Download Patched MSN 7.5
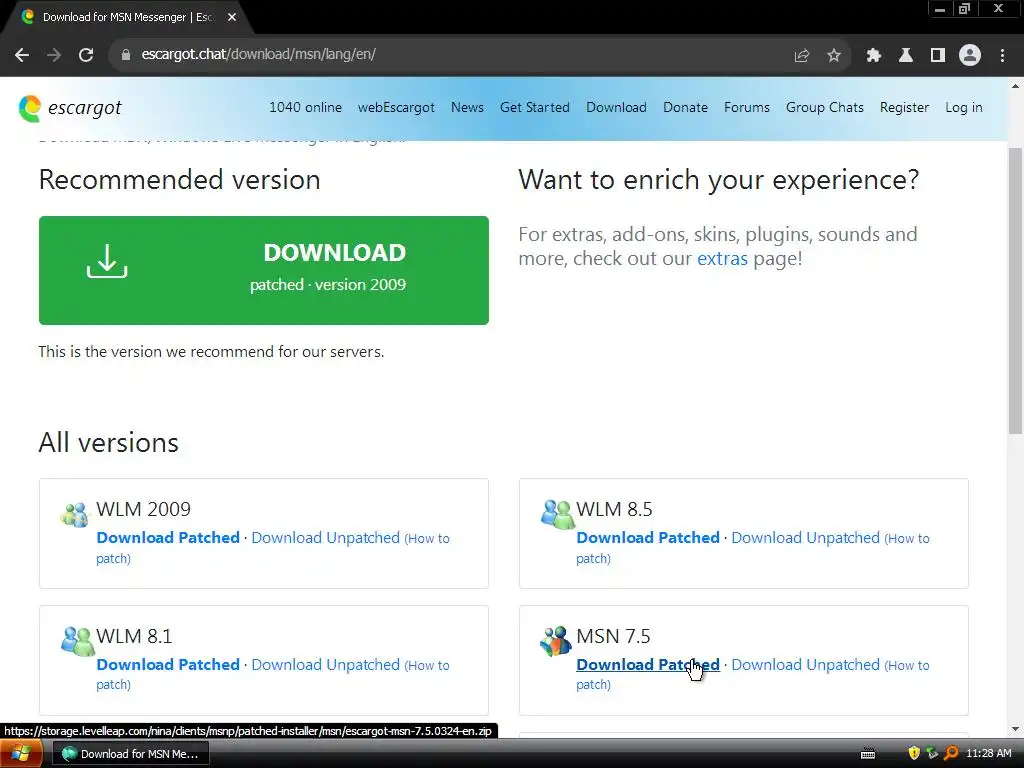 (648, 664)
